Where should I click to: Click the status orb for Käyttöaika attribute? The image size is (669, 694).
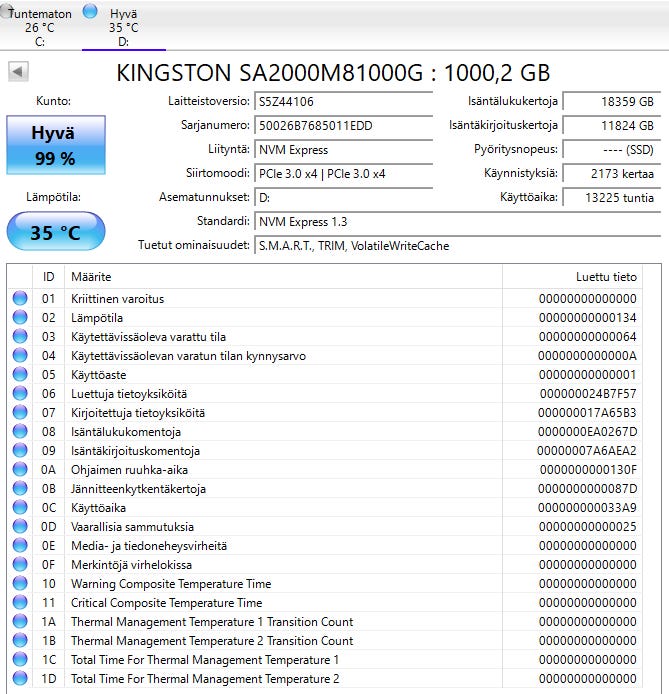point(20,507)
